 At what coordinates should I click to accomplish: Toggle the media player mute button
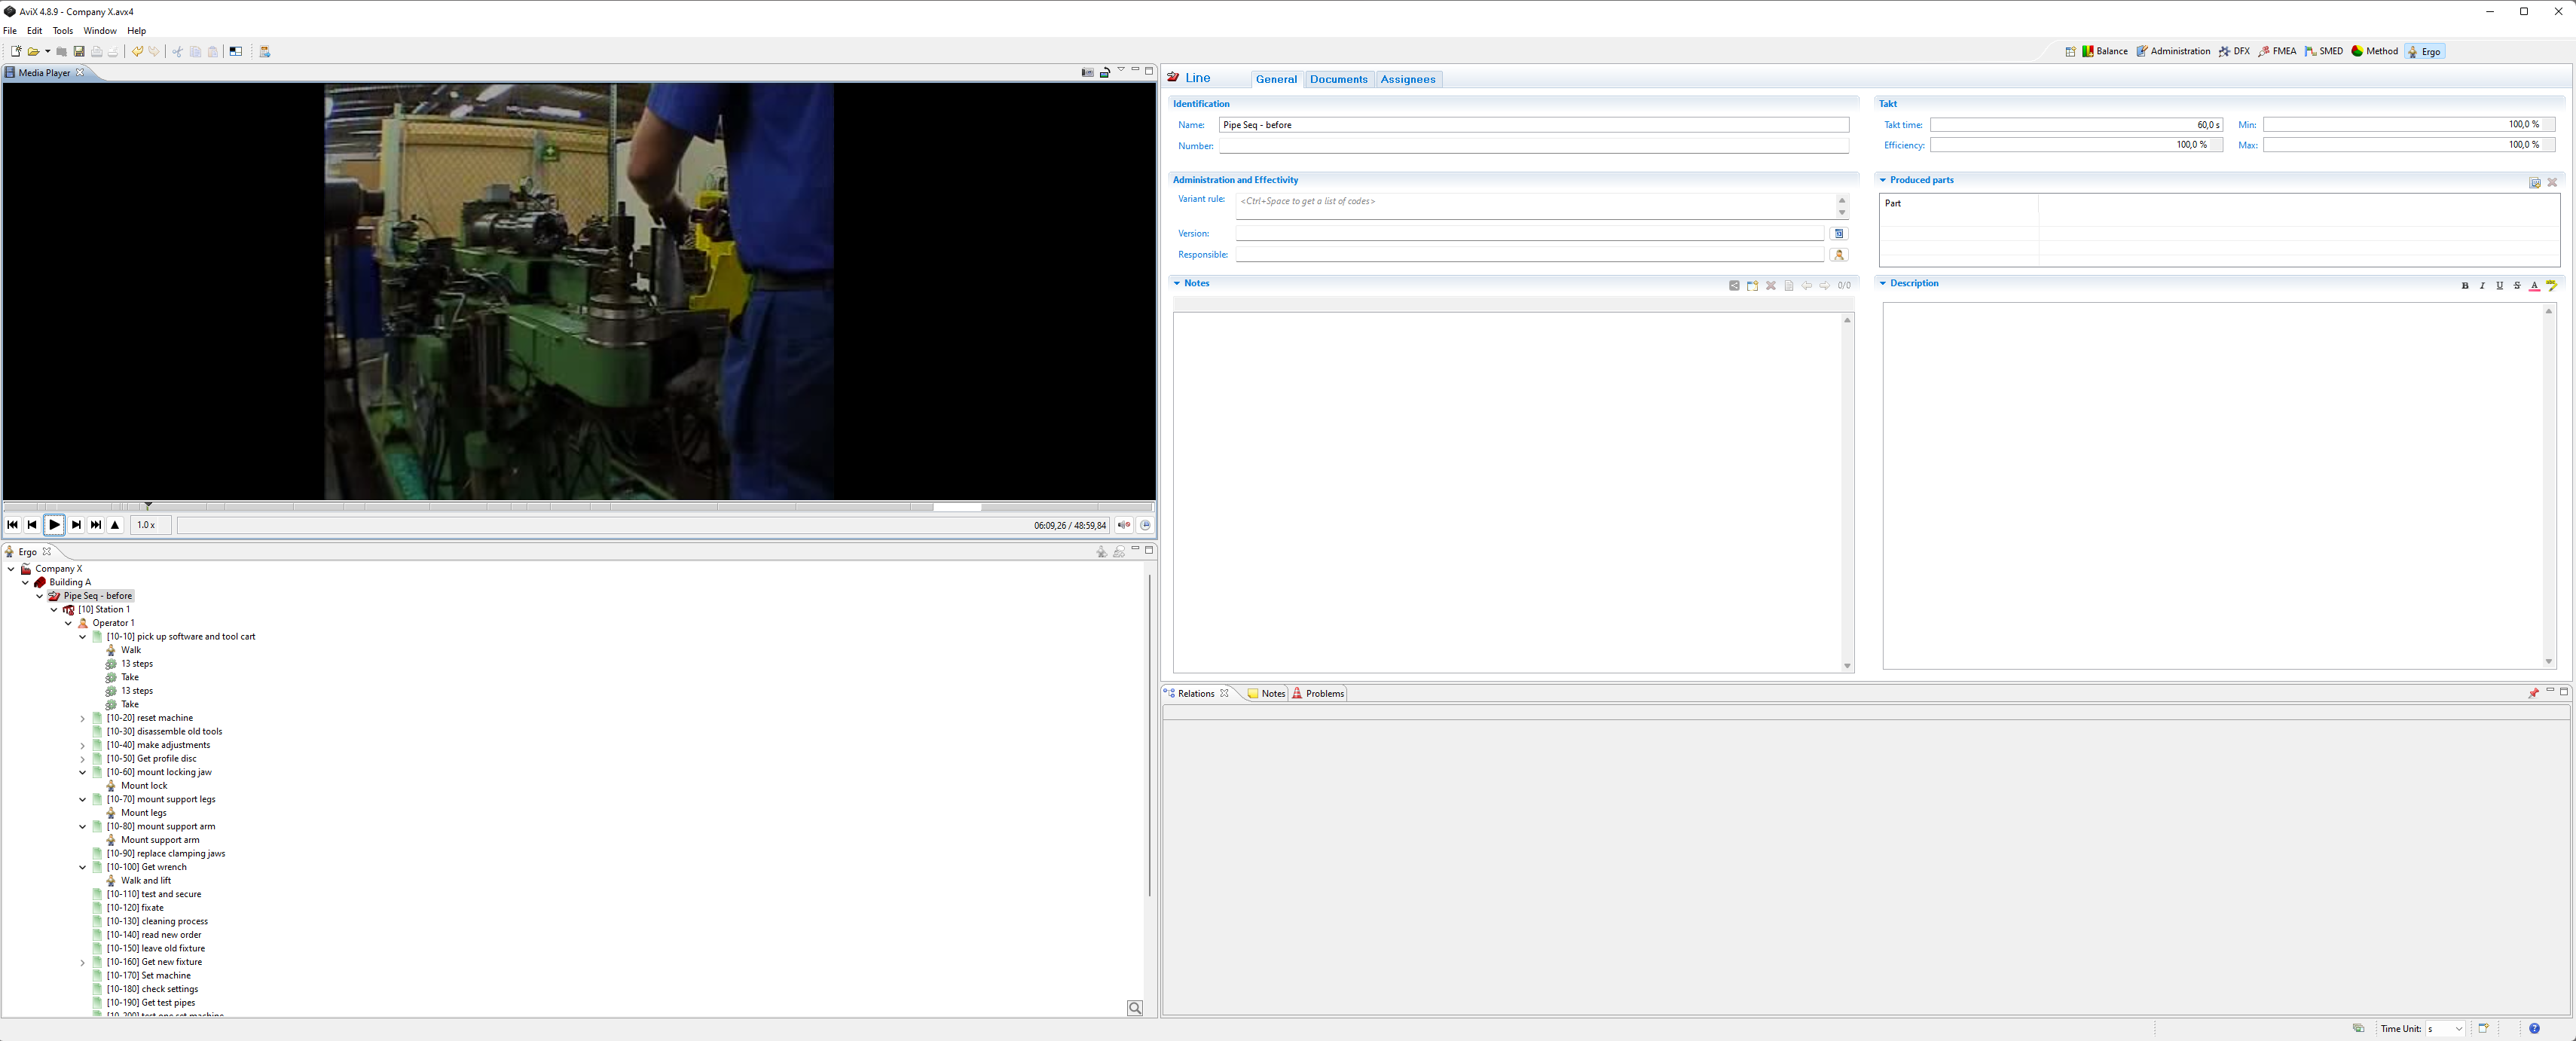(1124, 525)
